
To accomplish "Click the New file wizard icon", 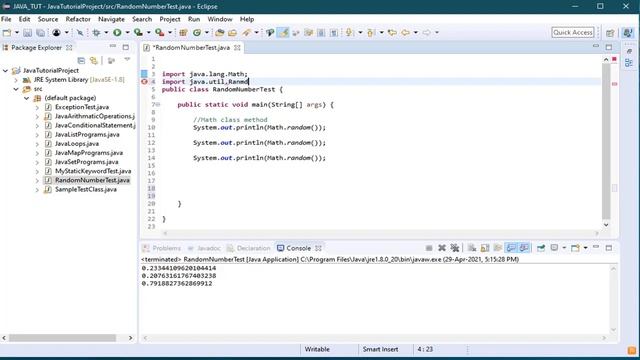I will point(7,33).
